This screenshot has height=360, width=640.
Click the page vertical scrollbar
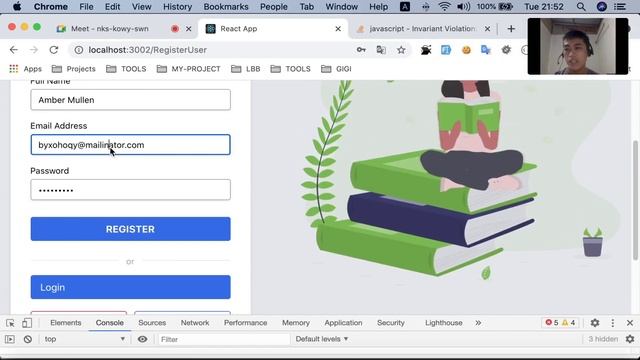coord(635,200)
